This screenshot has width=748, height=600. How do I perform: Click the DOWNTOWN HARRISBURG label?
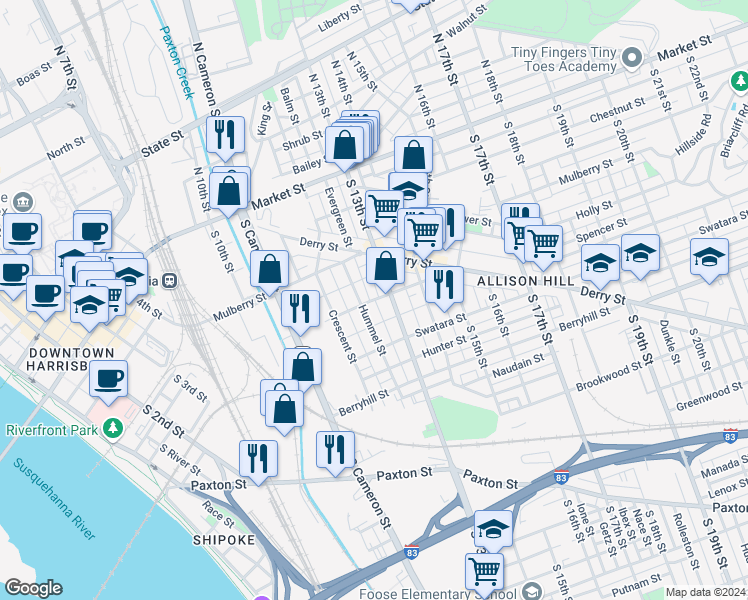point(72,359)
